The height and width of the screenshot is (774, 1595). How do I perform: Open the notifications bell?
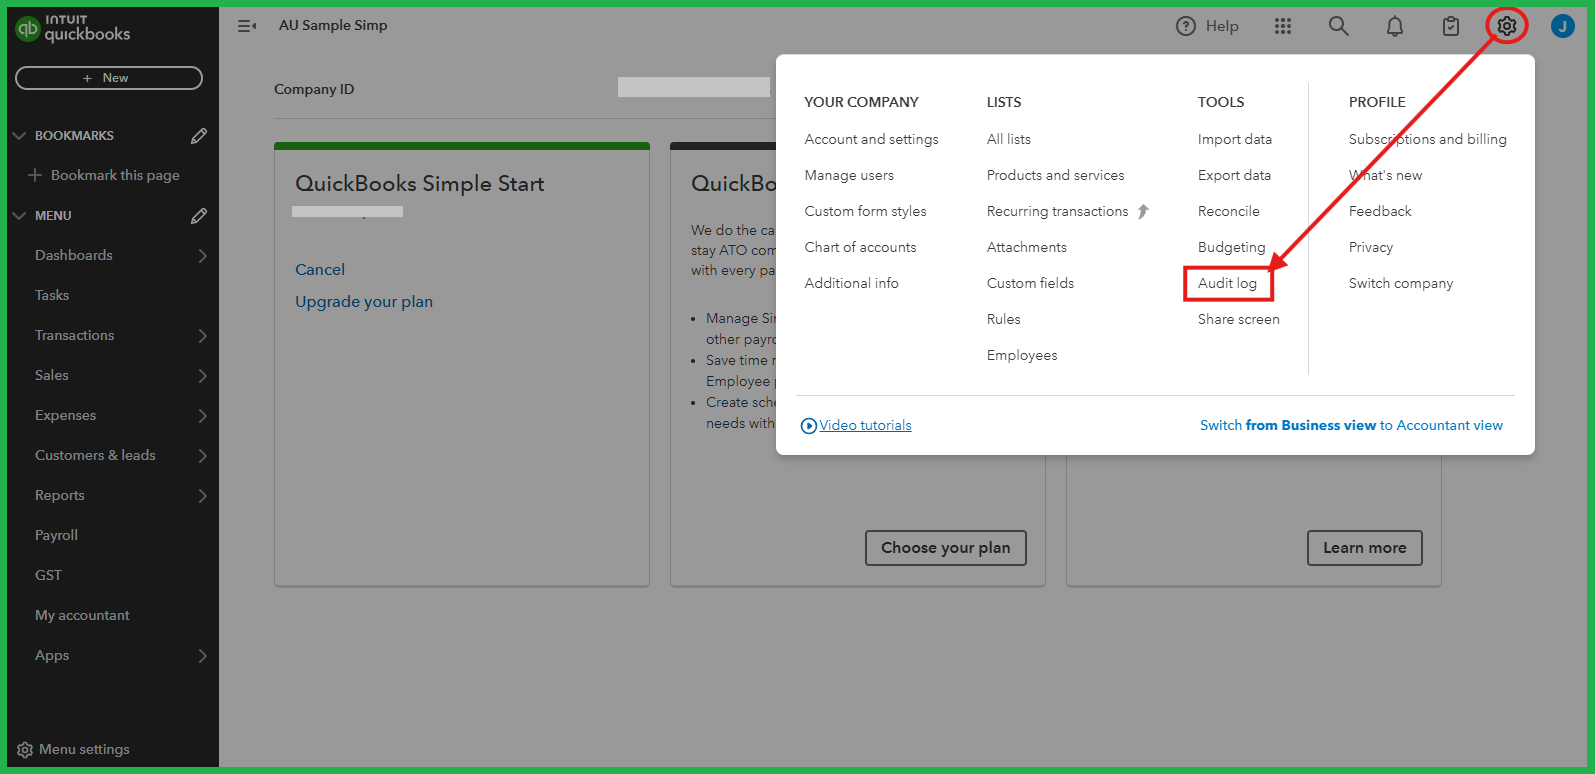(1395, 26)
